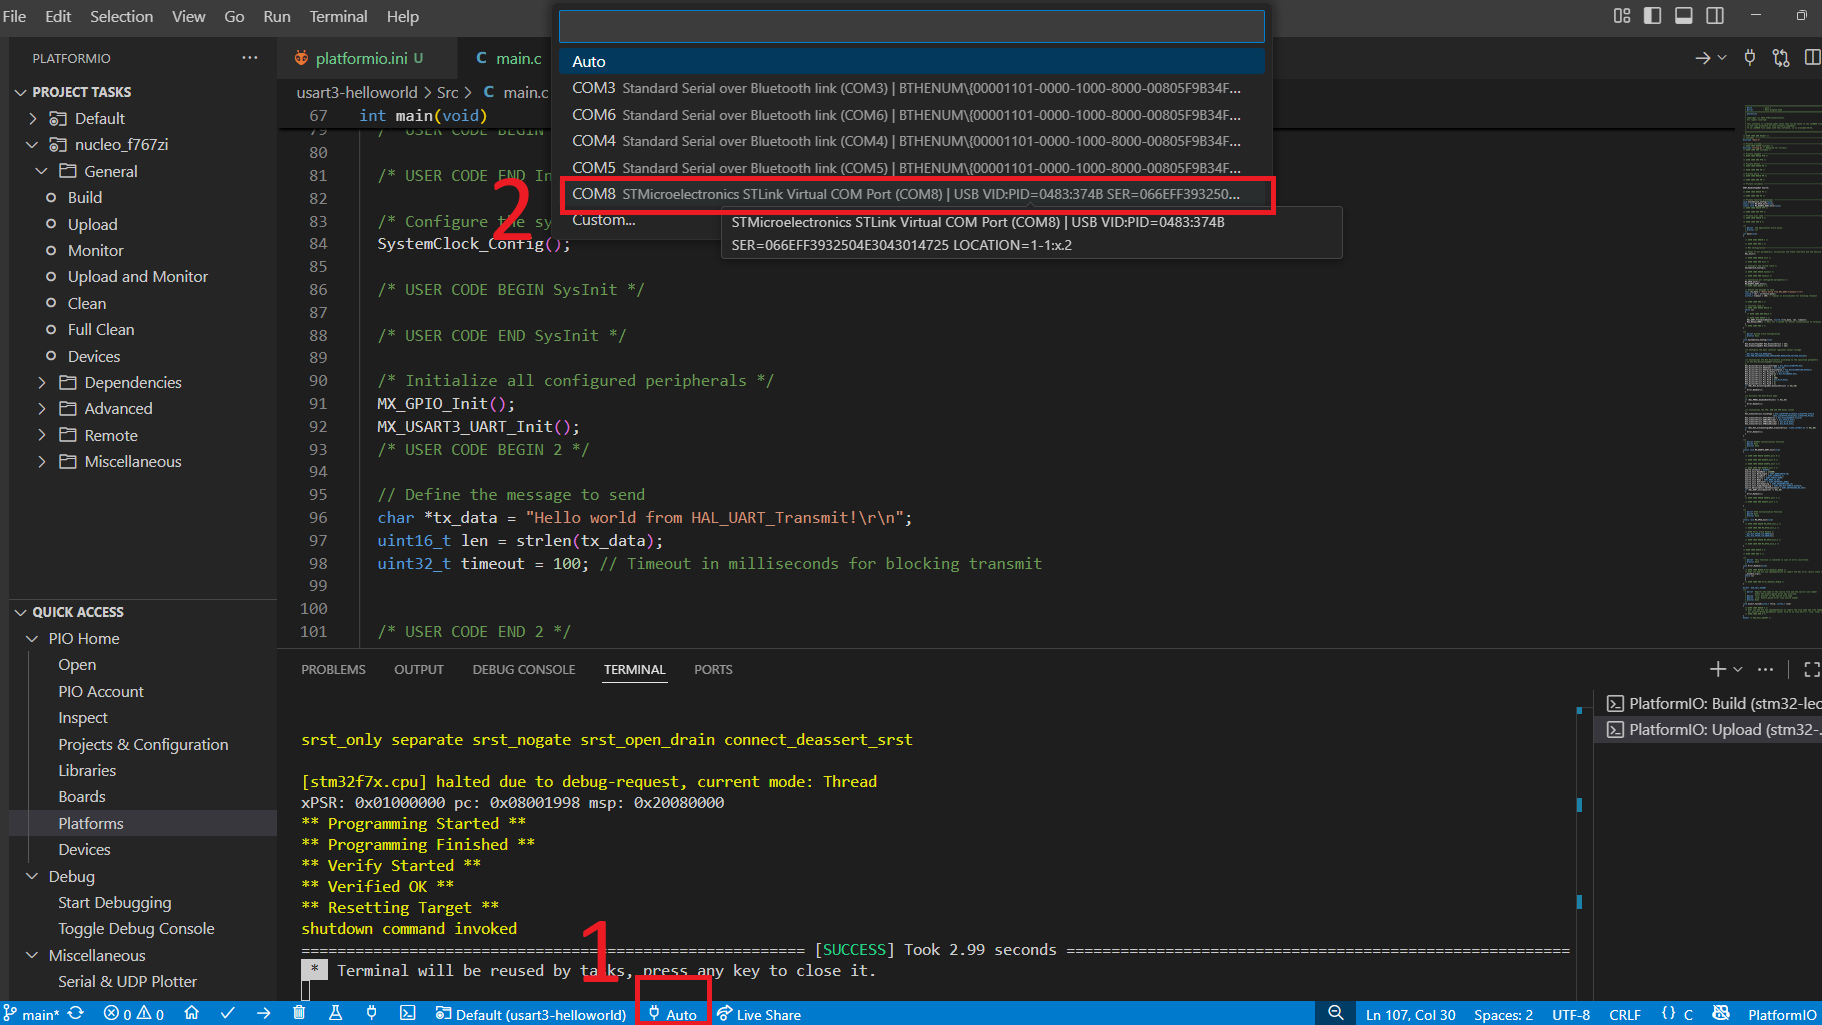Open the Terminal menu in menu bar

(338, 17)
